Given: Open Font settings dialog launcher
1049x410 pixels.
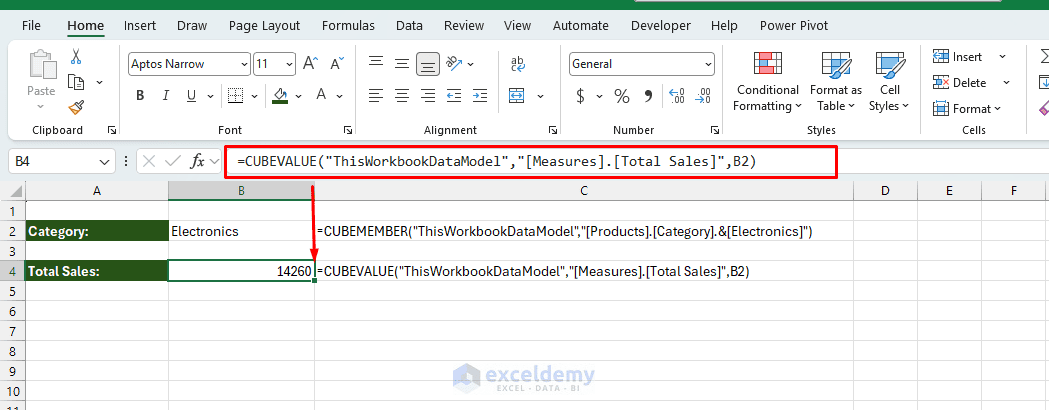Looking at the screenshot, I should click(348, 130).
